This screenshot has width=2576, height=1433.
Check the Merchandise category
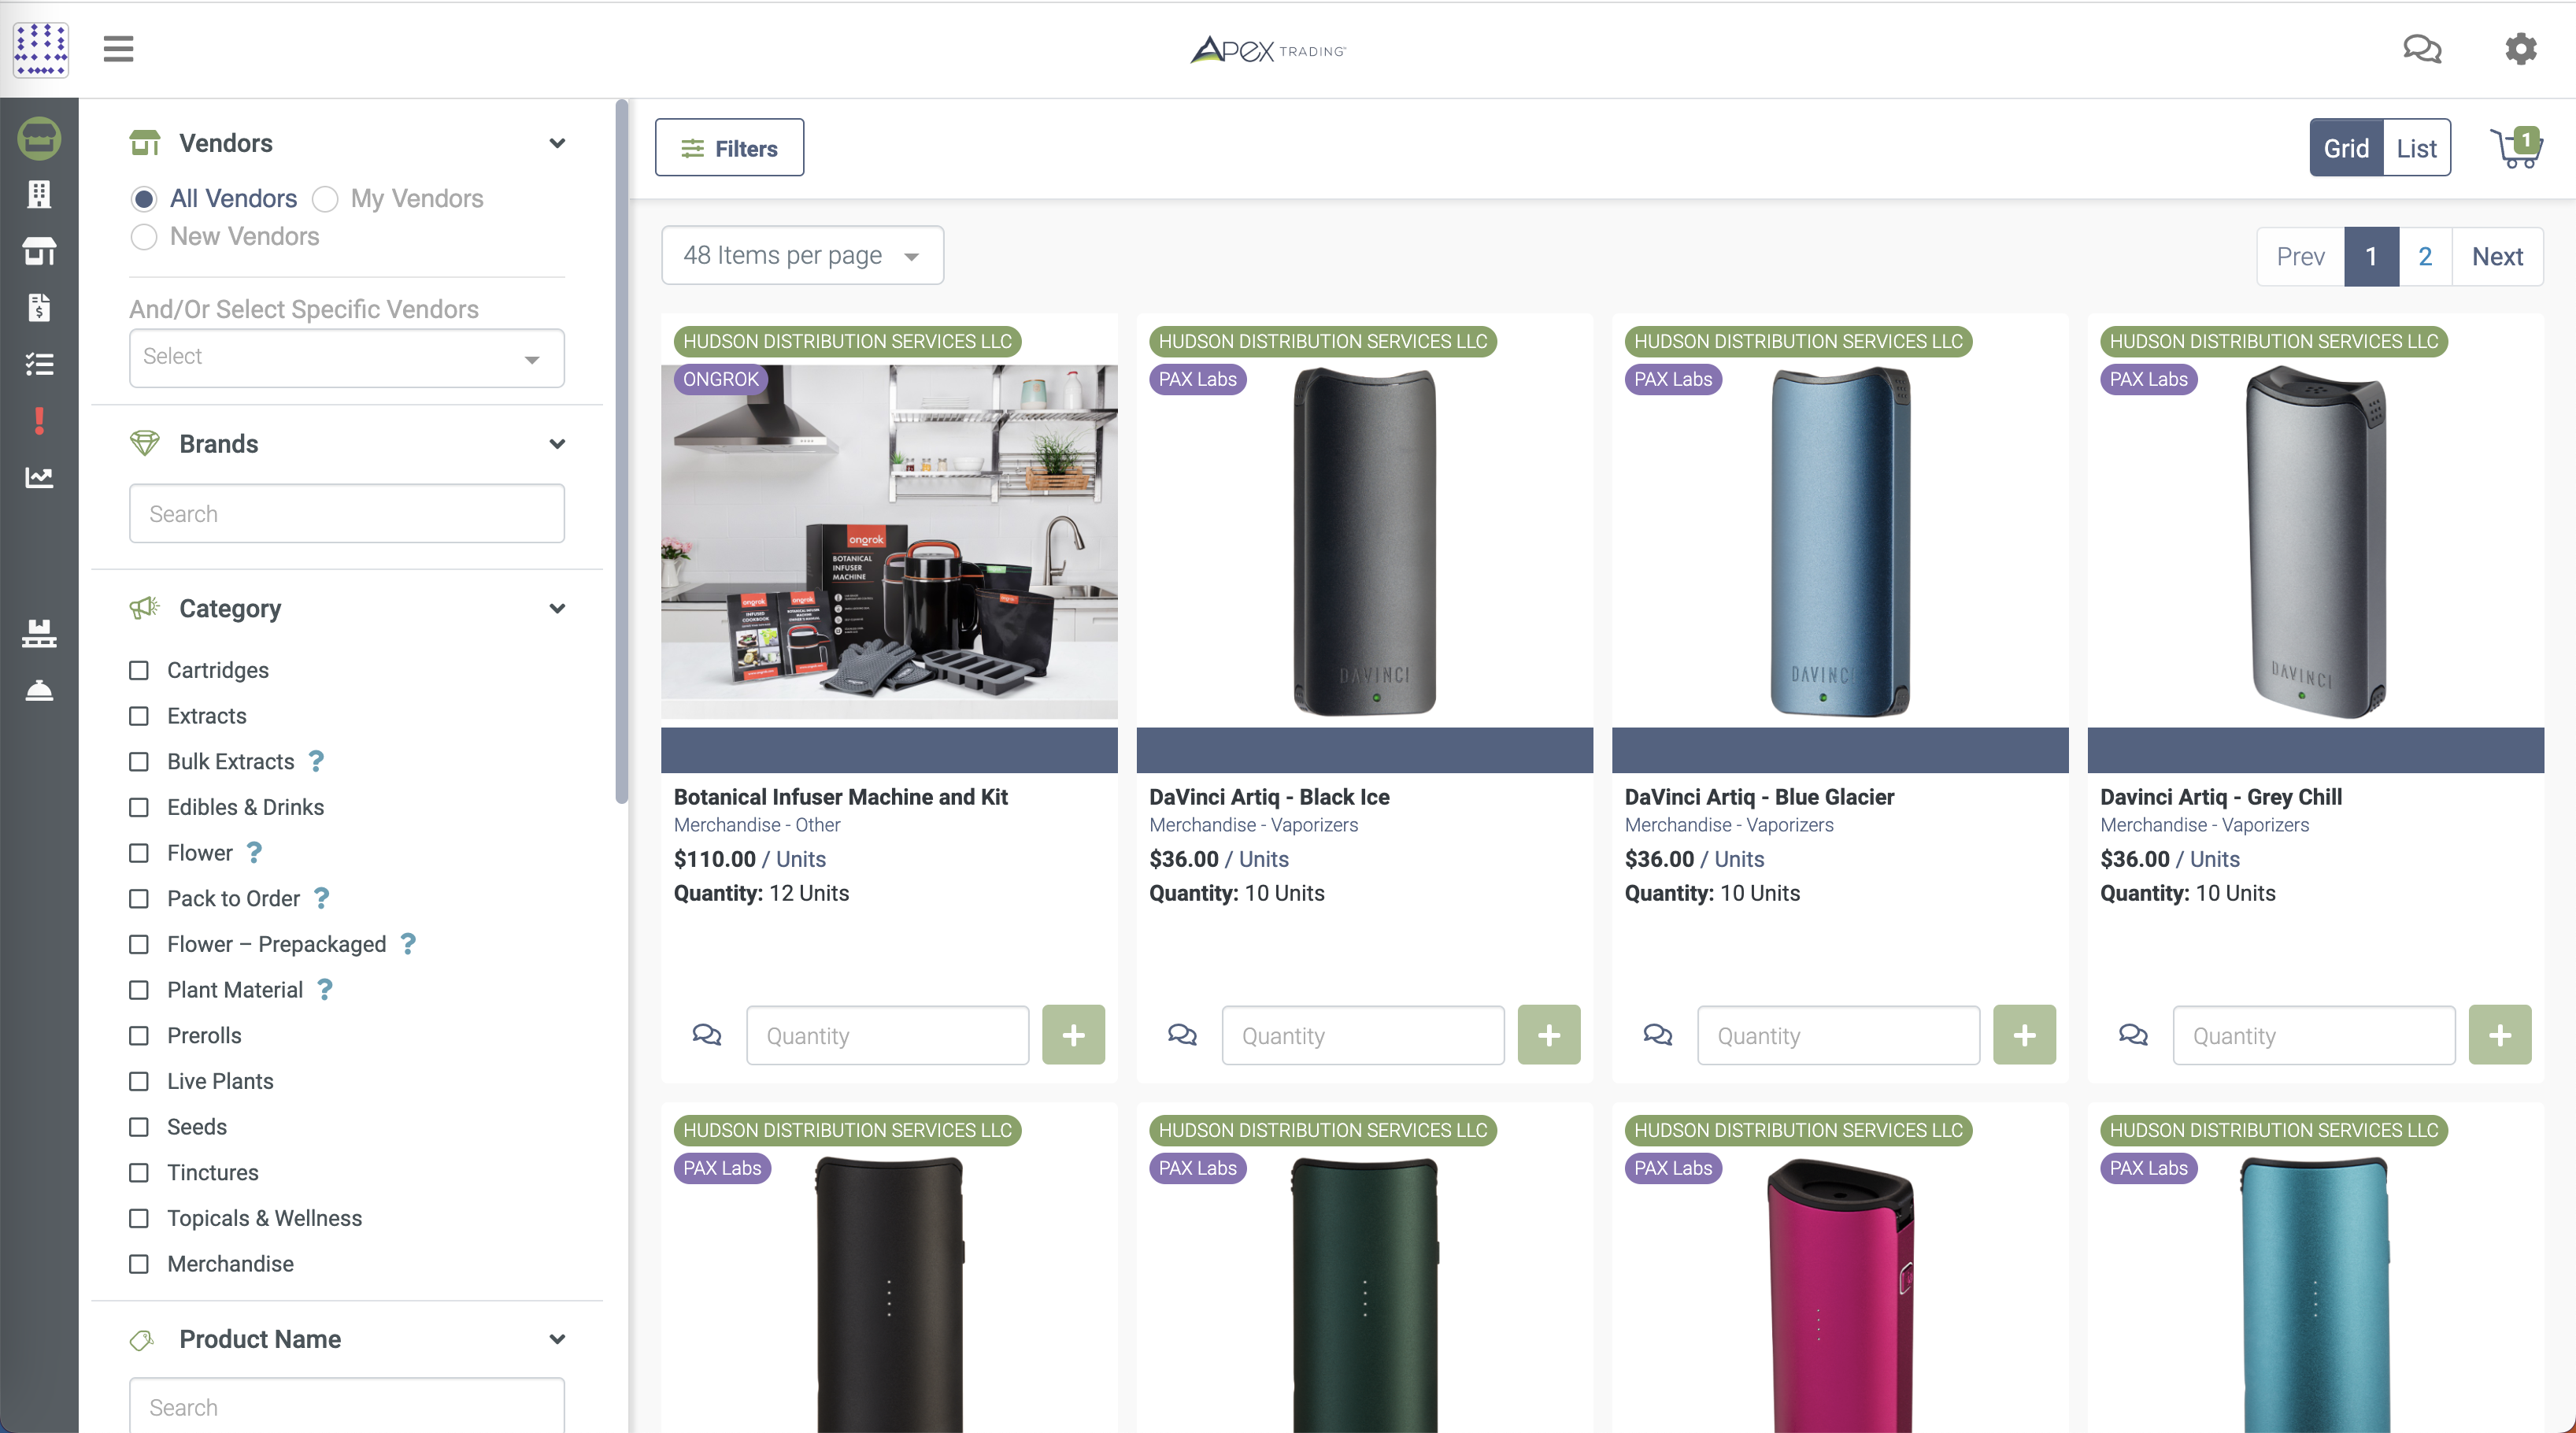tap(139, 1264)
